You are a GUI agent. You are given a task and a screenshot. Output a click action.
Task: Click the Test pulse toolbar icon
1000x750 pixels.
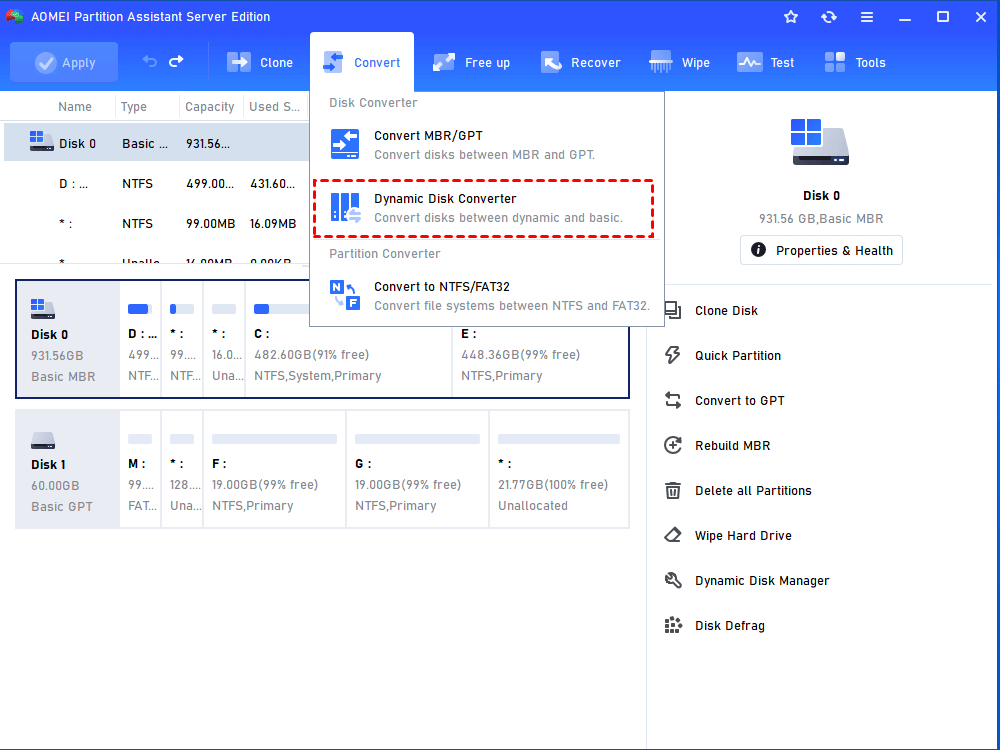coord(749,62)
